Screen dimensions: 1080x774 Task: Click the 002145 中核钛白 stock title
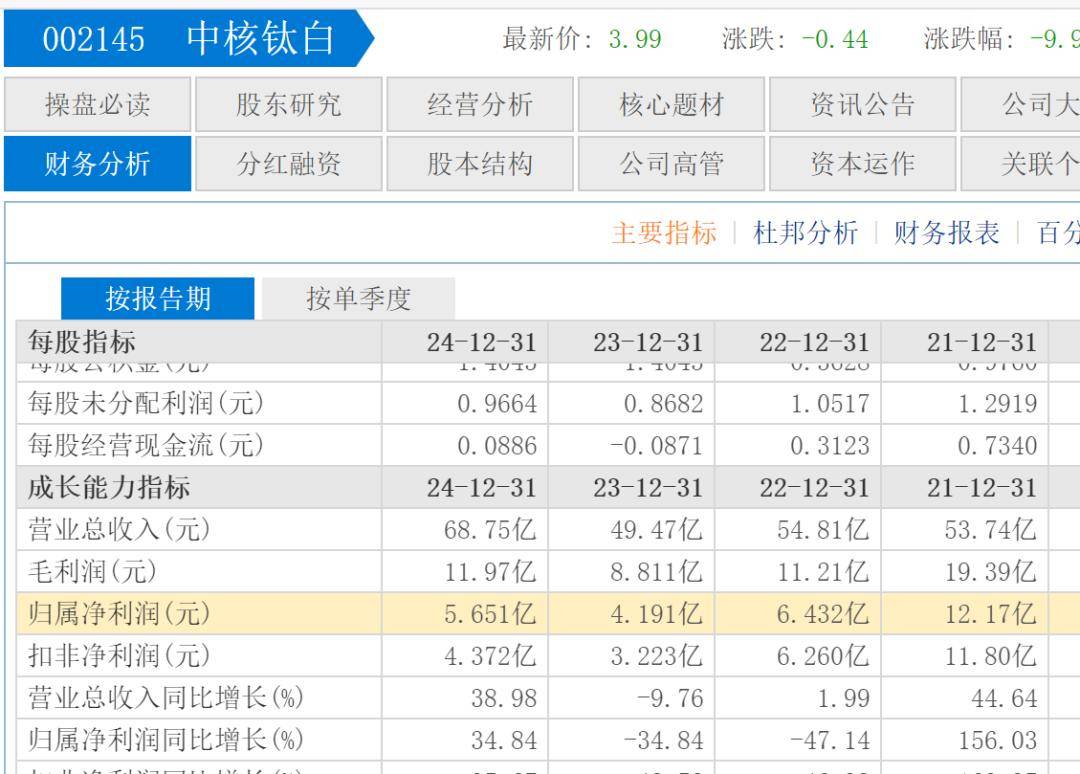189,39
